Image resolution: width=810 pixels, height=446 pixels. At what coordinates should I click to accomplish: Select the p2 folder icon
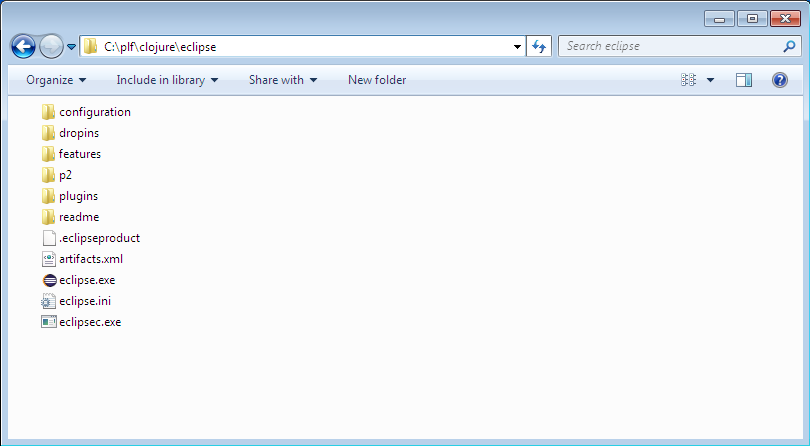point(48,175)
